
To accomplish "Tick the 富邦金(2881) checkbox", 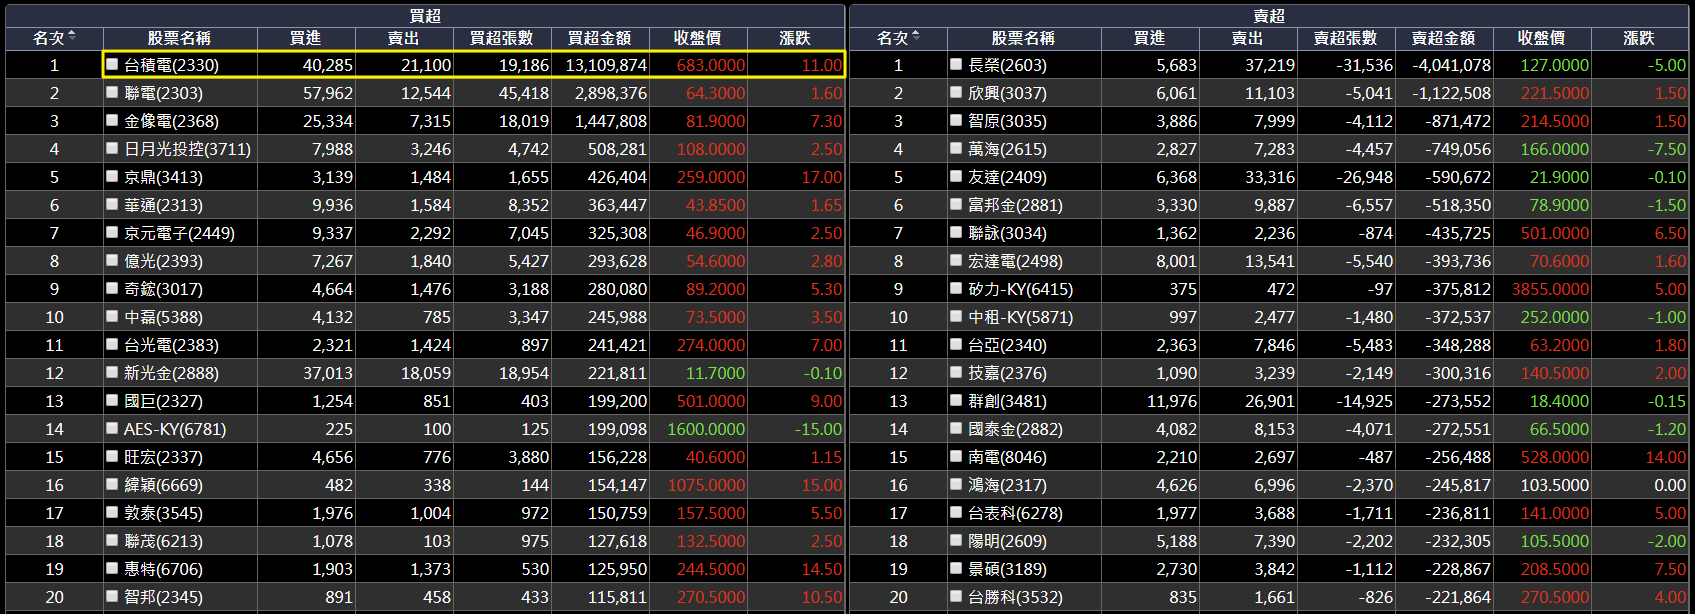I will click(x=956, y=204).
